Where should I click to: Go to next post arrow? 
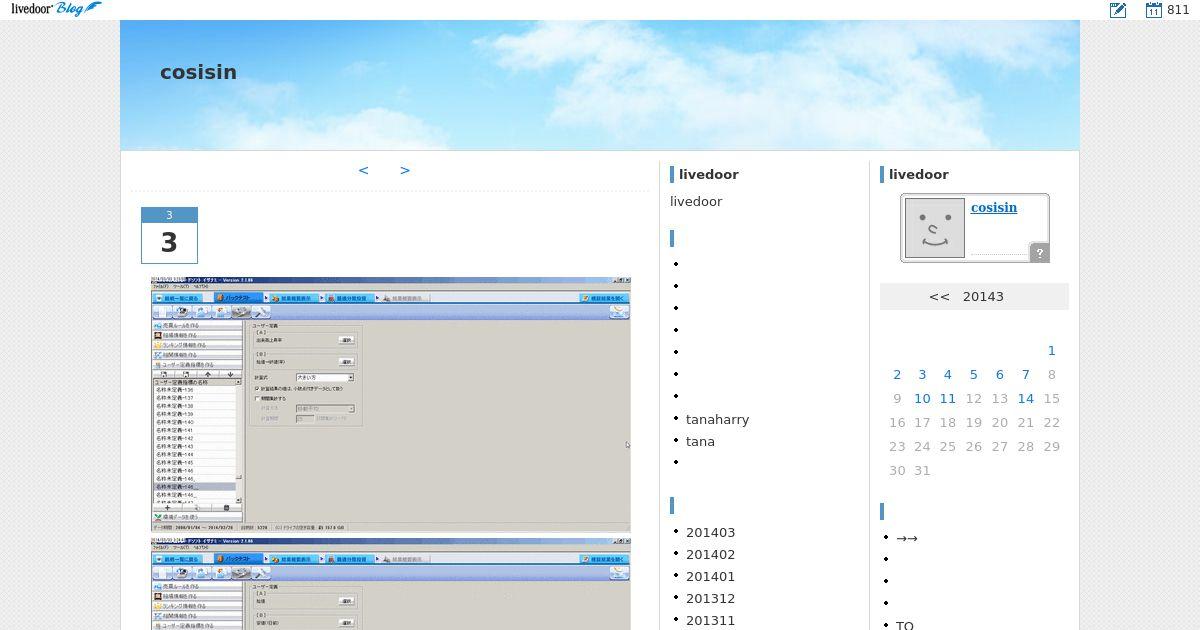pyautogui.click(x=404, y=170)
